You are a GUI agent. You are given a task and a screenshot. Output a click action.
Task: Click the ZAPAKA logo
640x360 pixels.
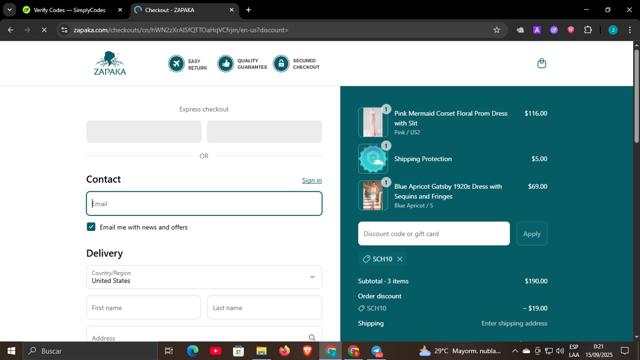[110, 63]
